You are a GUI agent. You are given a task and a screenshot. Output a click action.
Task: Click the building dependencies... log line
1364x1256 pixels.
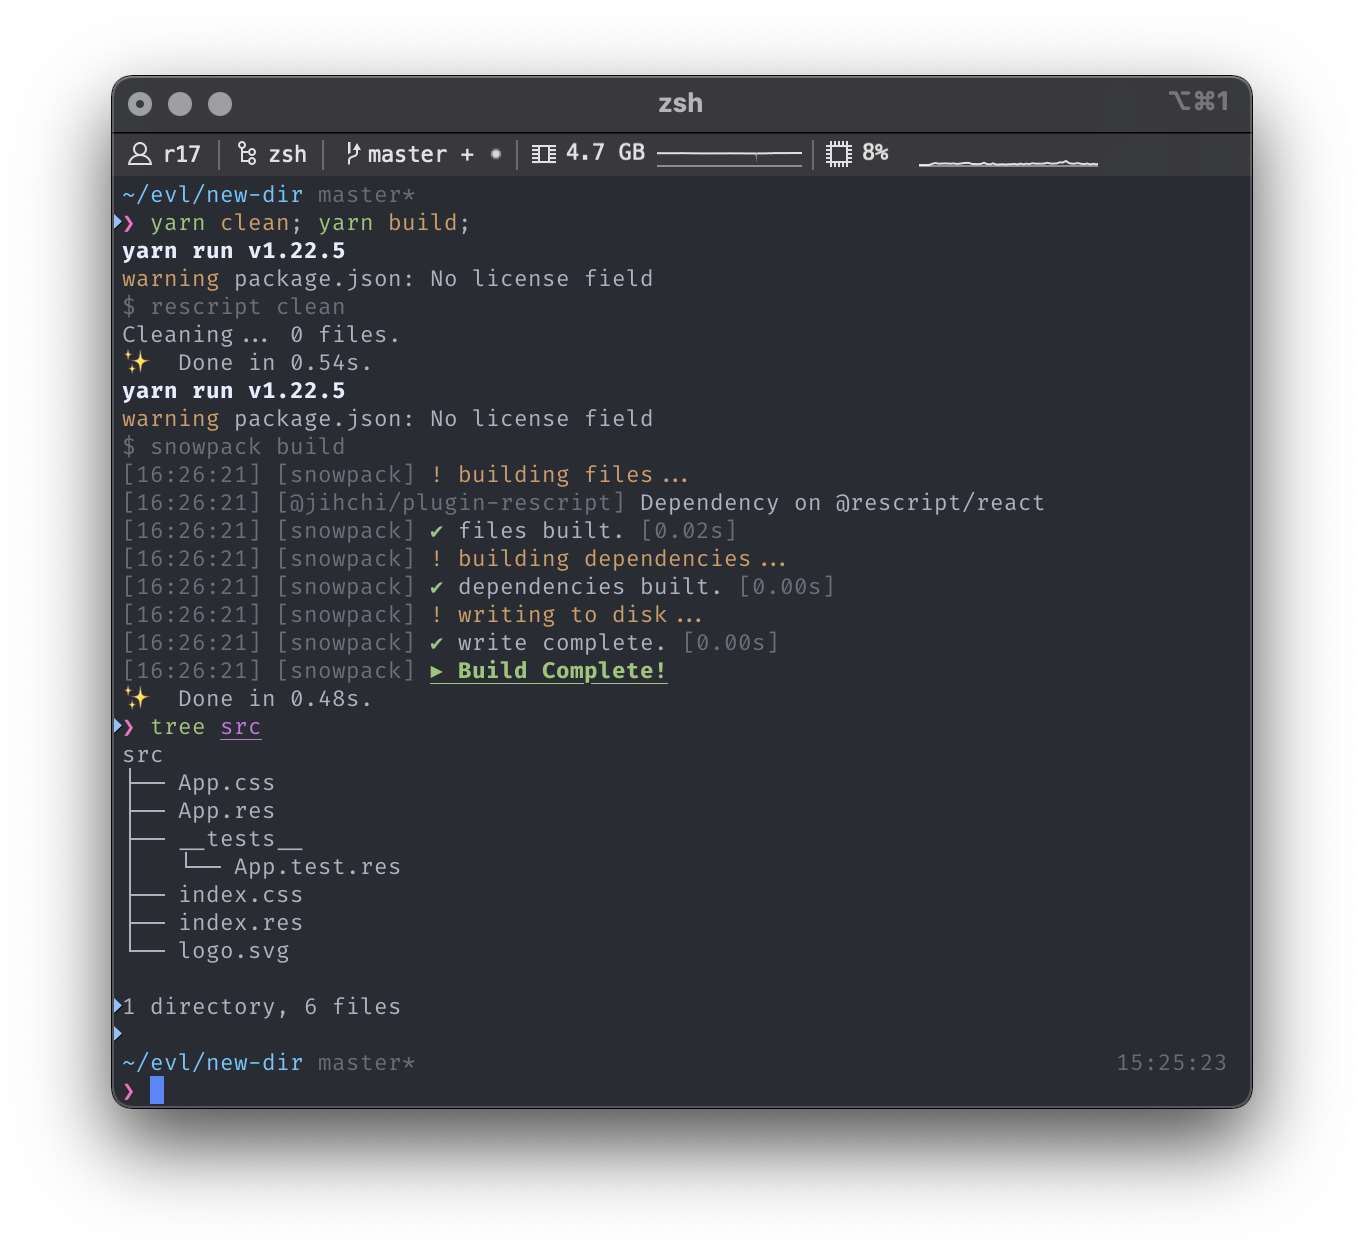coord(454,558)
